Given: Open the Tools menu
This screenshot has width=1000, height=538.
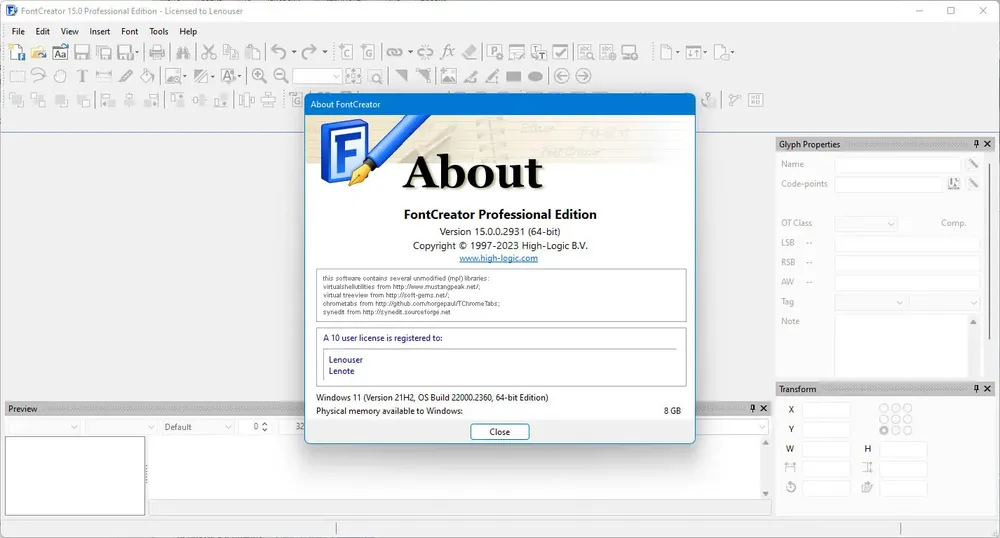Looking at the screenshot, I should (x=159, y=31).
